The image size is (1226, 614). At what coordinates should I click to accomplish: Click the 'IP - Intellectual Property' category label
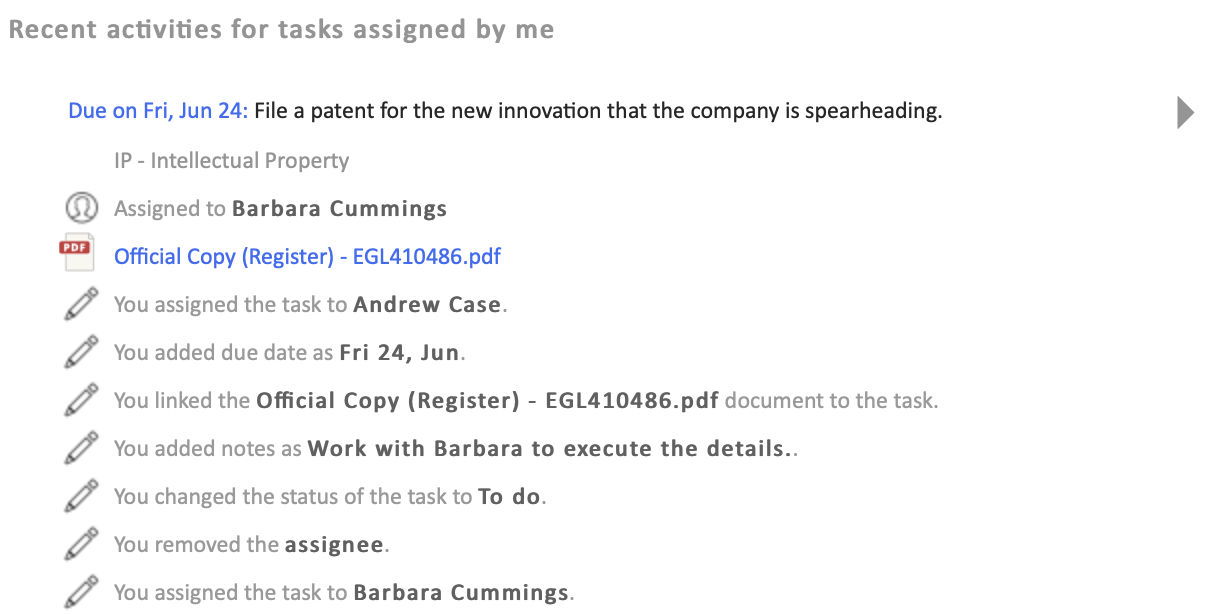[x=231, y=160]
